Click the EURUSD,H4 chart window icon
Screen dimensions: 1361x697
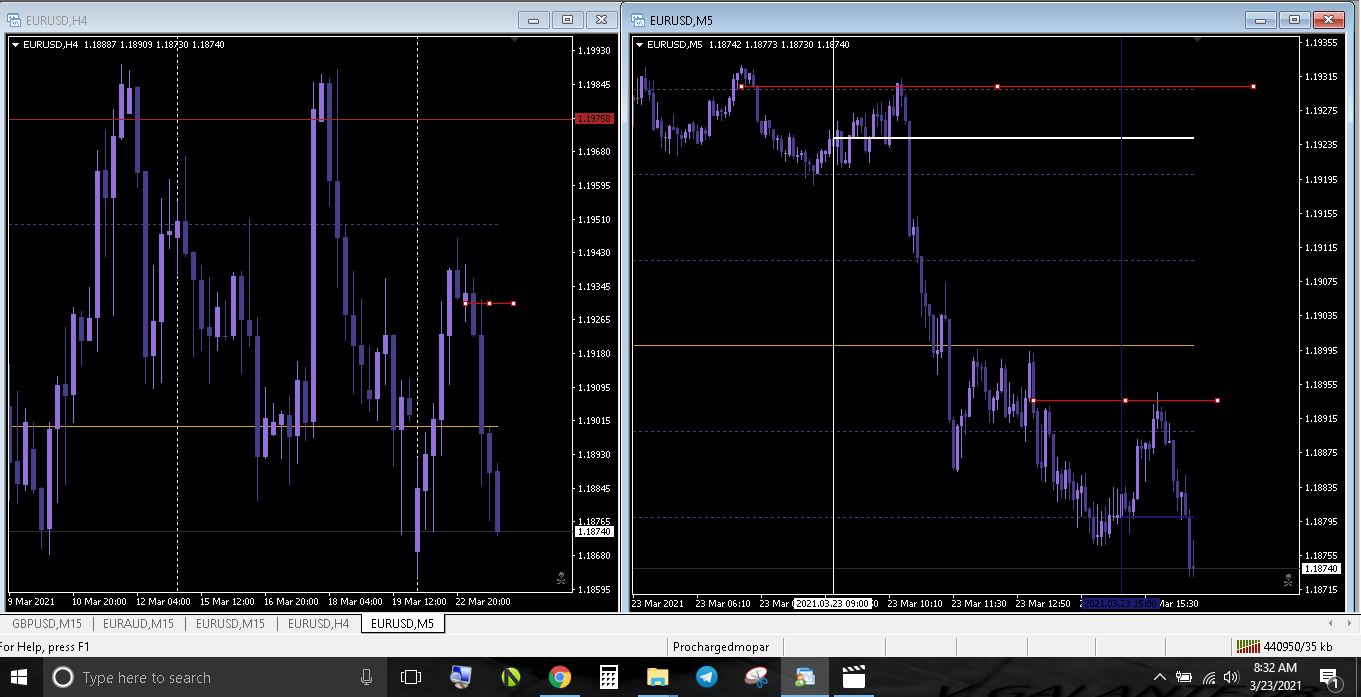pyautogui.click(x=14, y=19)
